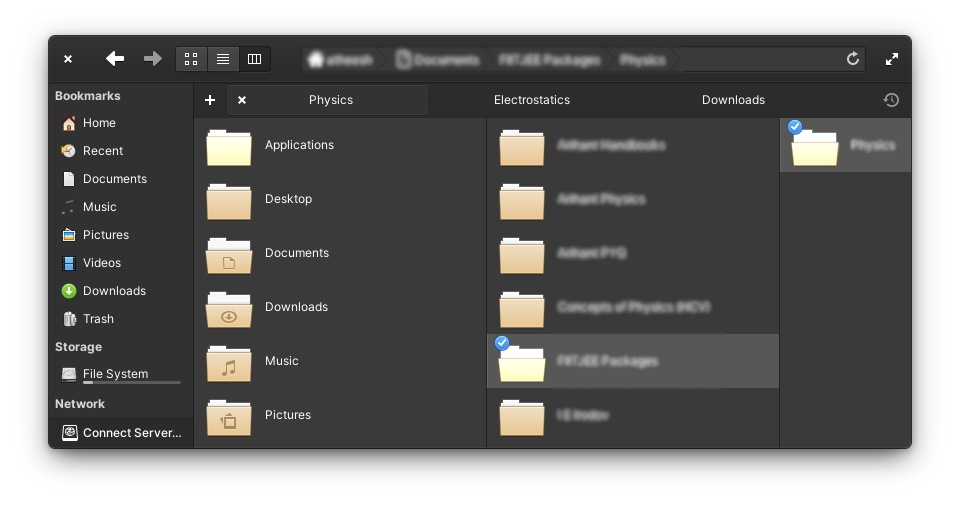Close the Physics tab
This screenshot has width=960, height=510.
(x=242, y=100)
